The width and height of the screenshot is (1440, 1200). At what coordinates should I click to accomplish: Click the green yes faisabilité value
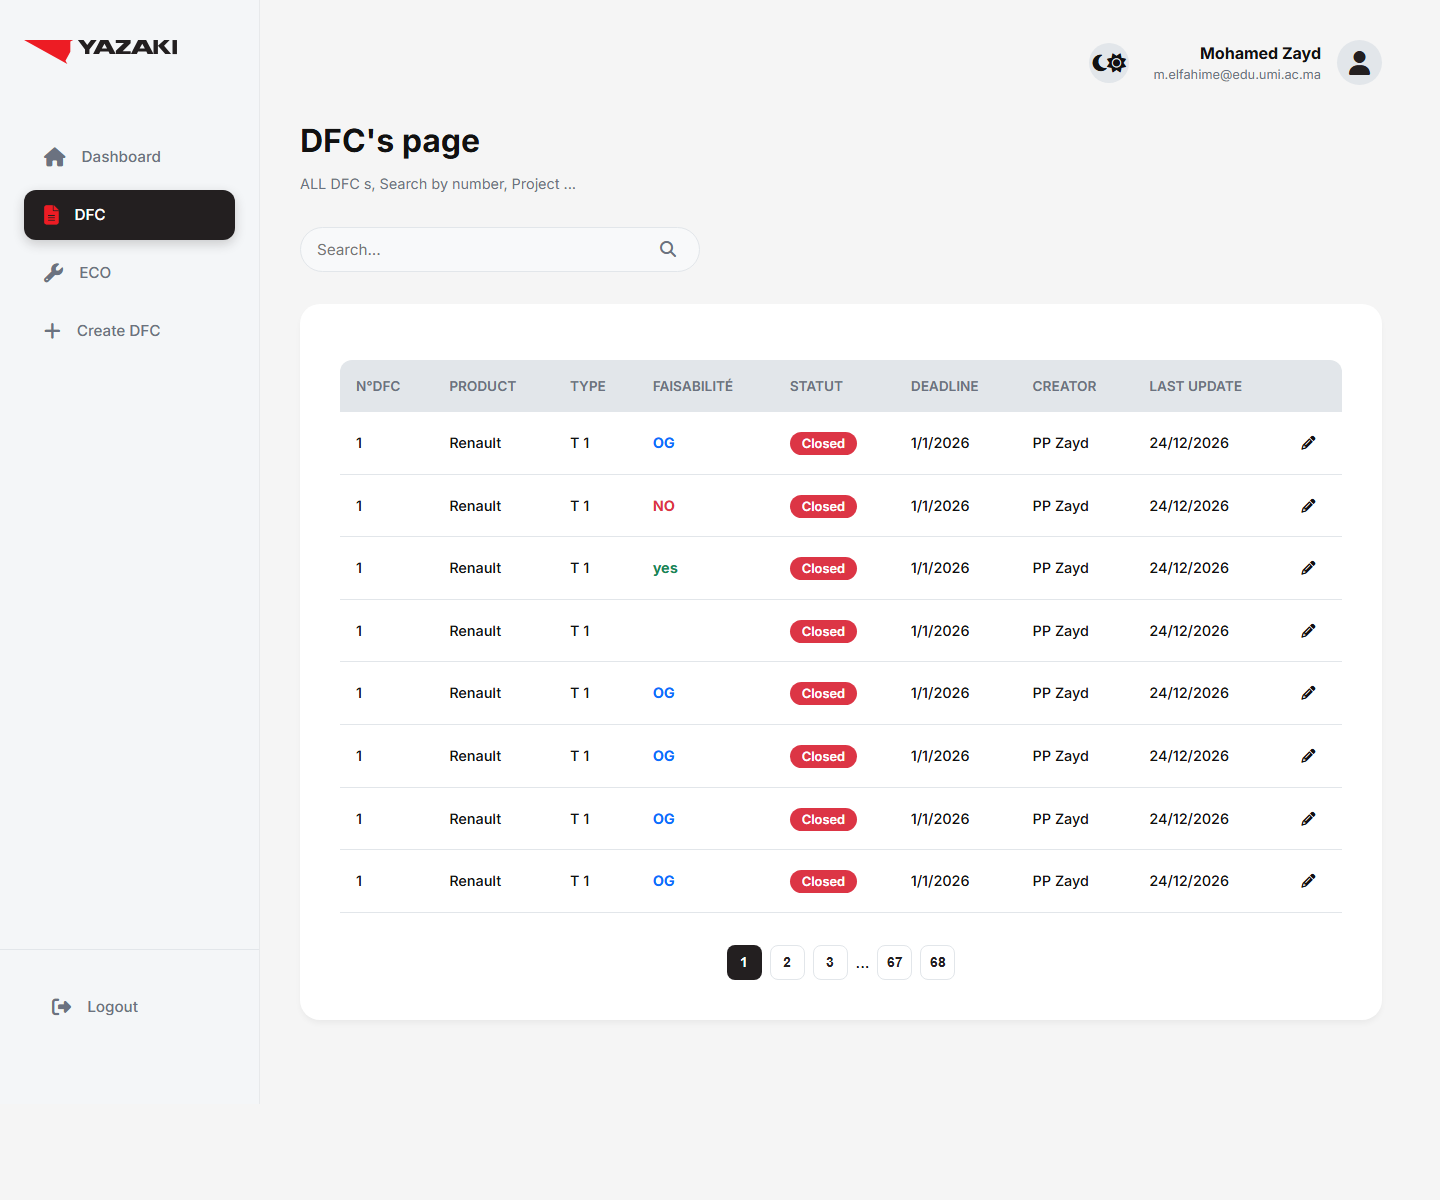665,569
